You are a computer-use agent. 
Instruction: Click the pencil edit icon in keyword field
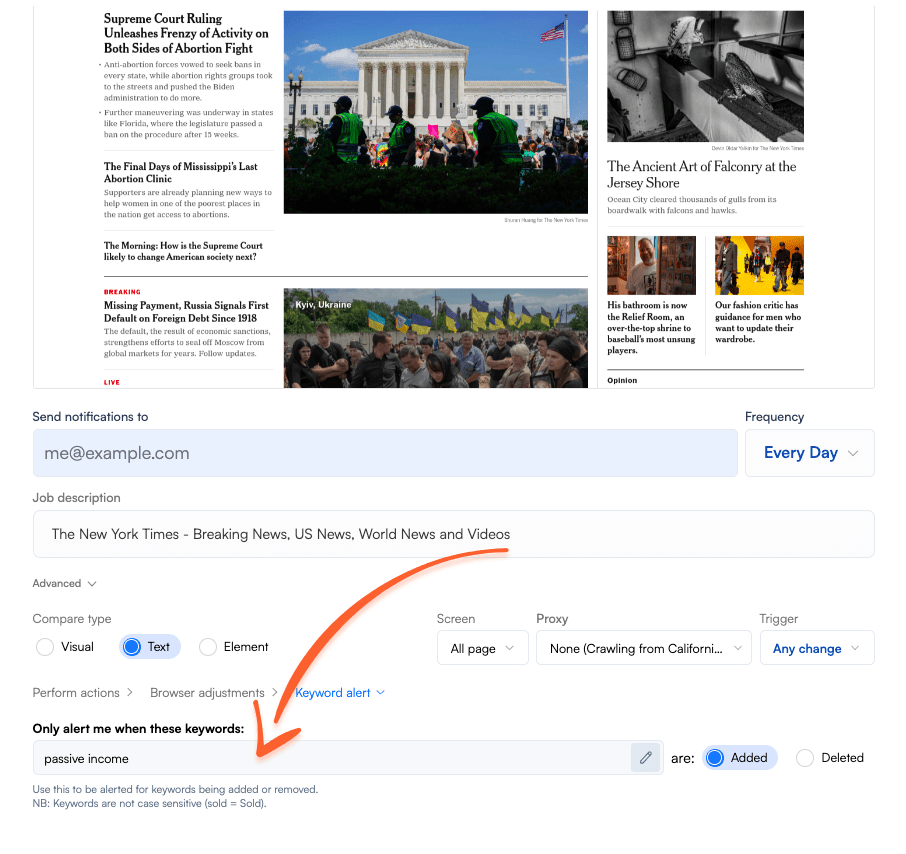tap(645, 758)
